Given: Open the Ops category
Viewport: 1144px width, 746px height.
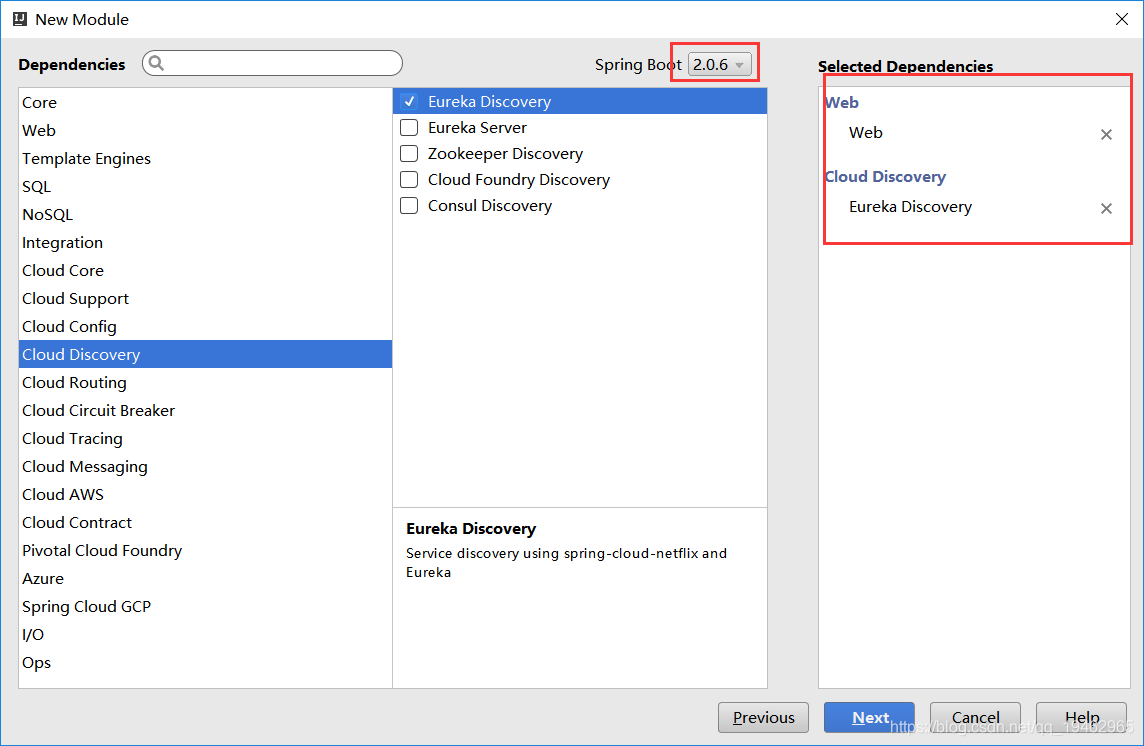Looking at the screenshot, I should (205, 663).
